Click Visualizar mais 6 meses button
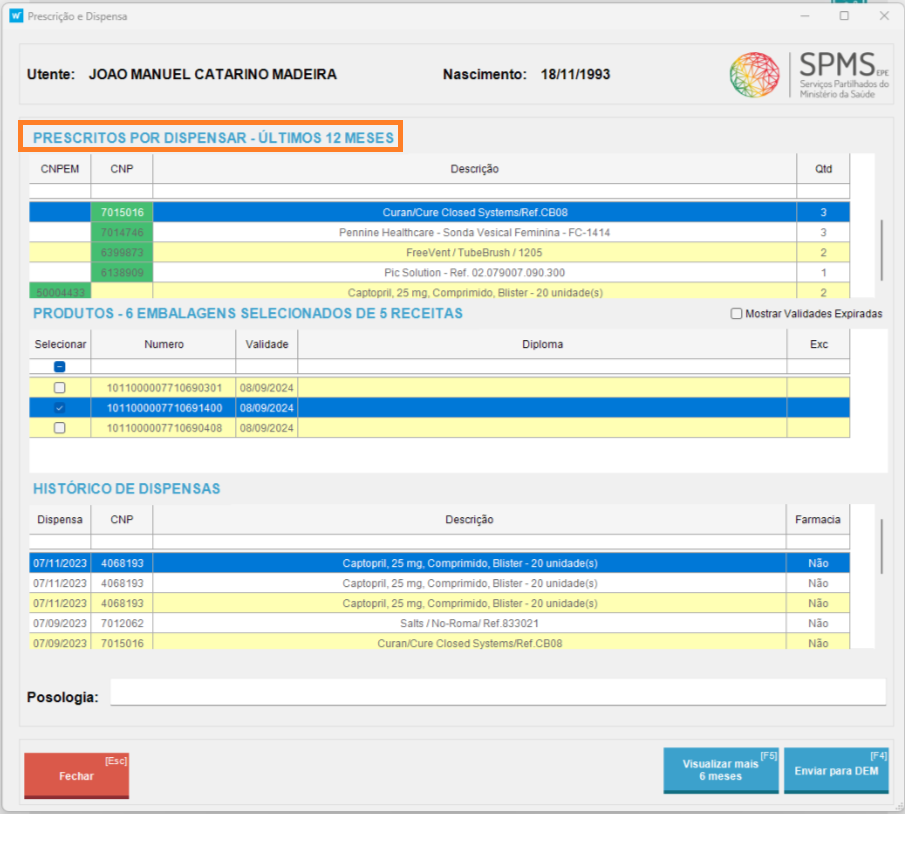 point(720,770)
